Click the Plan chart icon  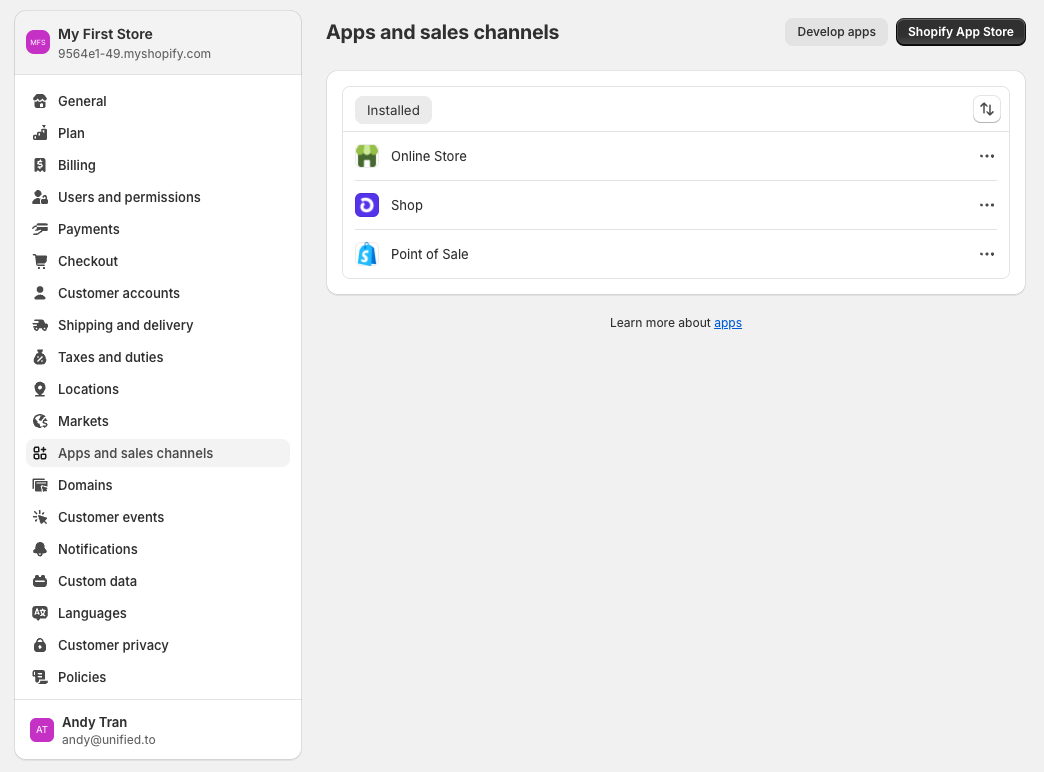[x=40, y=133]
